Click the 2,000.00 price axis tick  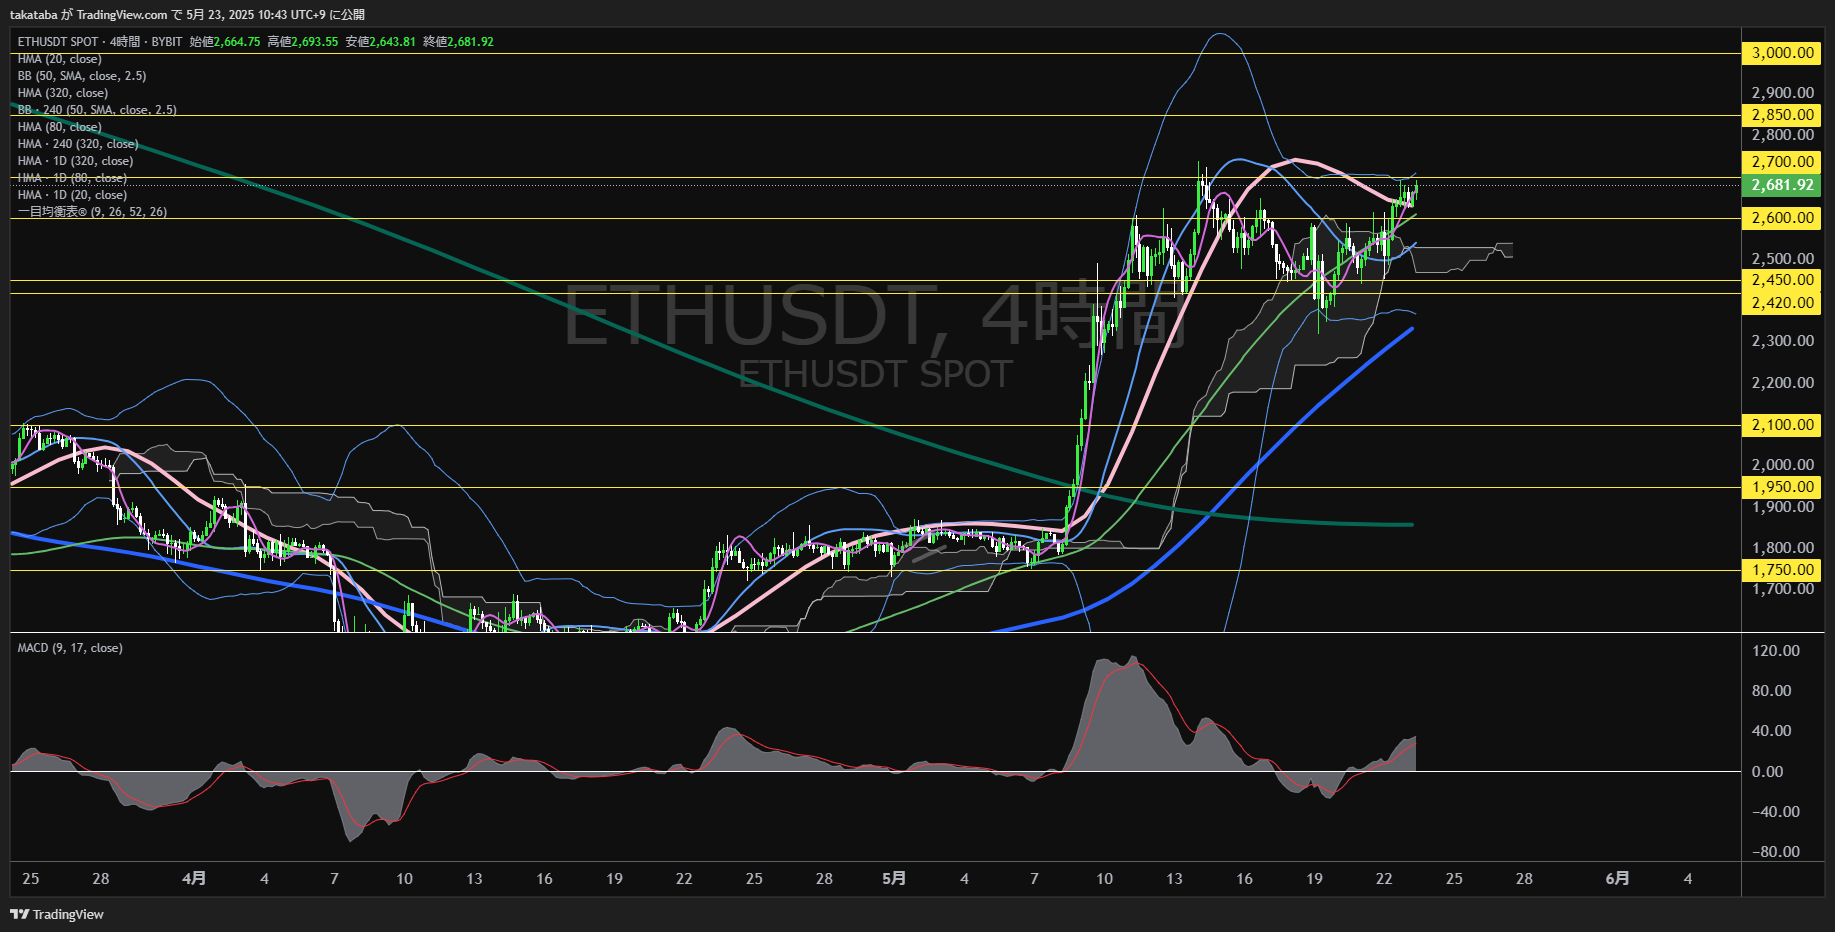[x=1782, y=465]
